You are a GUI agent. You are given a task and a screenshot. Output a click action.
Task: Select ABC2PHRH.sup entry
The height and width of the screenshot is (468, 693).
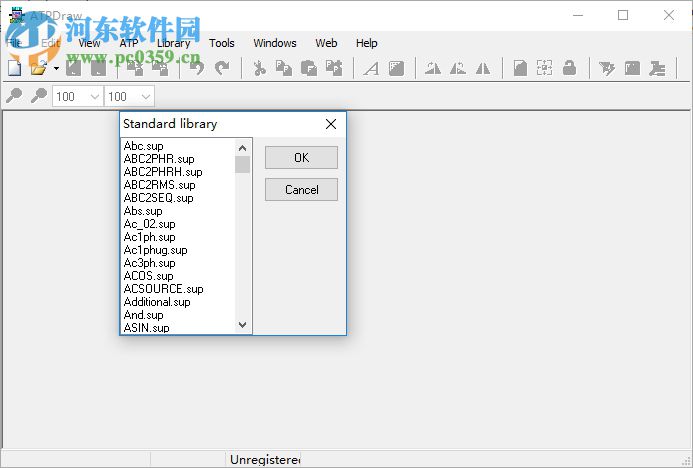[x=163, y=172]
